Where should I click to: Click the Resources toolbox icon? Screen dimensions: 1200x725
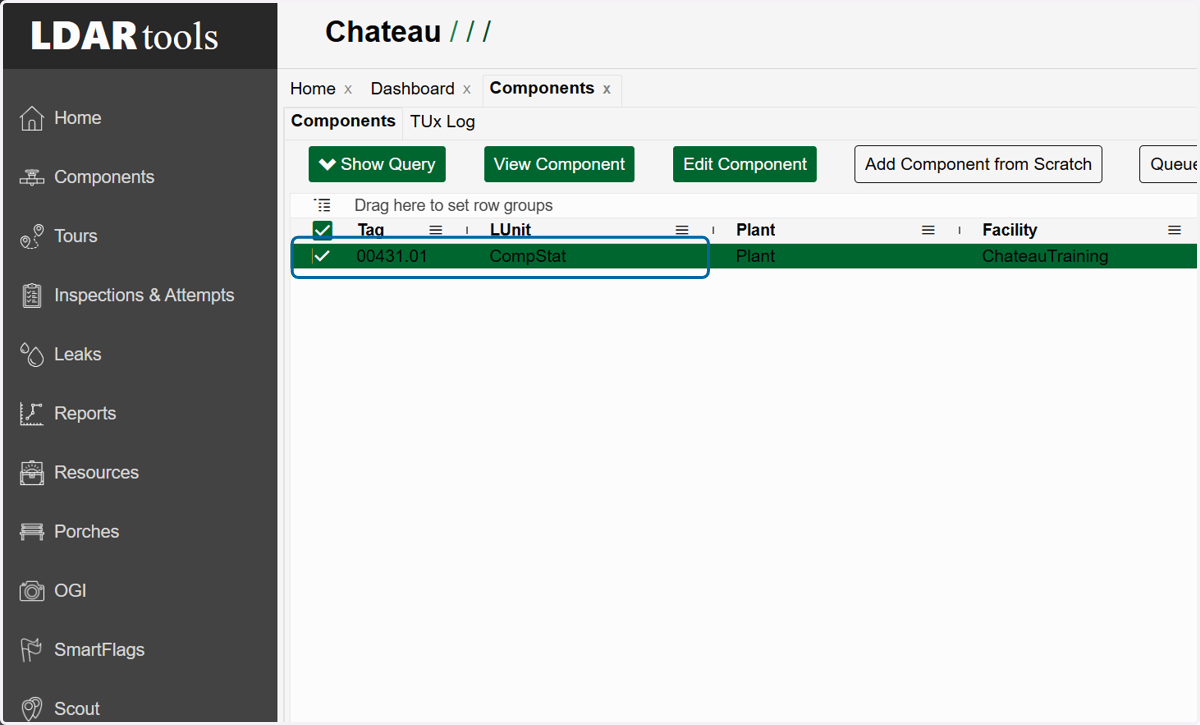[32, 472]
